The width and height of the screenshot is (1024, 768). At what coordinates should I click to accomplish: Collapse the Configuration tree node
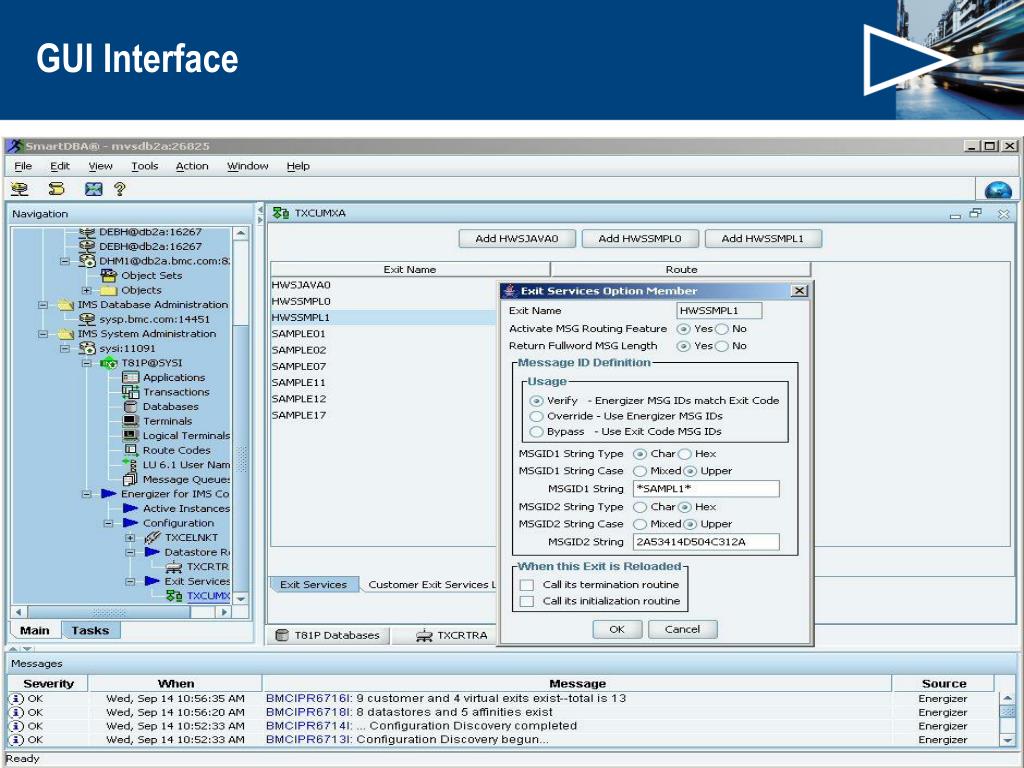pyautogui.click(x=108, y=523)
